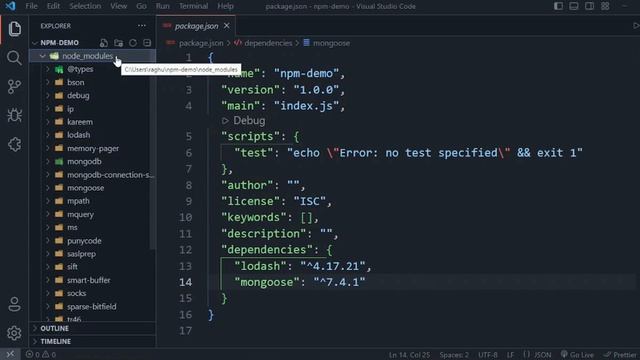
Task: Click the Run icon at editor top right
Action: 636,26
